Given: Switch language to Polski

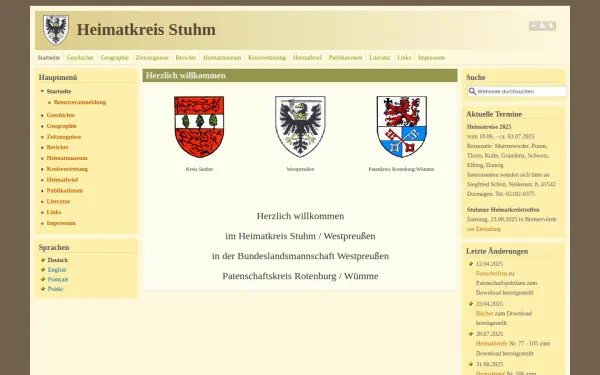Looking at the screenshot, I should (x=55, y=289).
